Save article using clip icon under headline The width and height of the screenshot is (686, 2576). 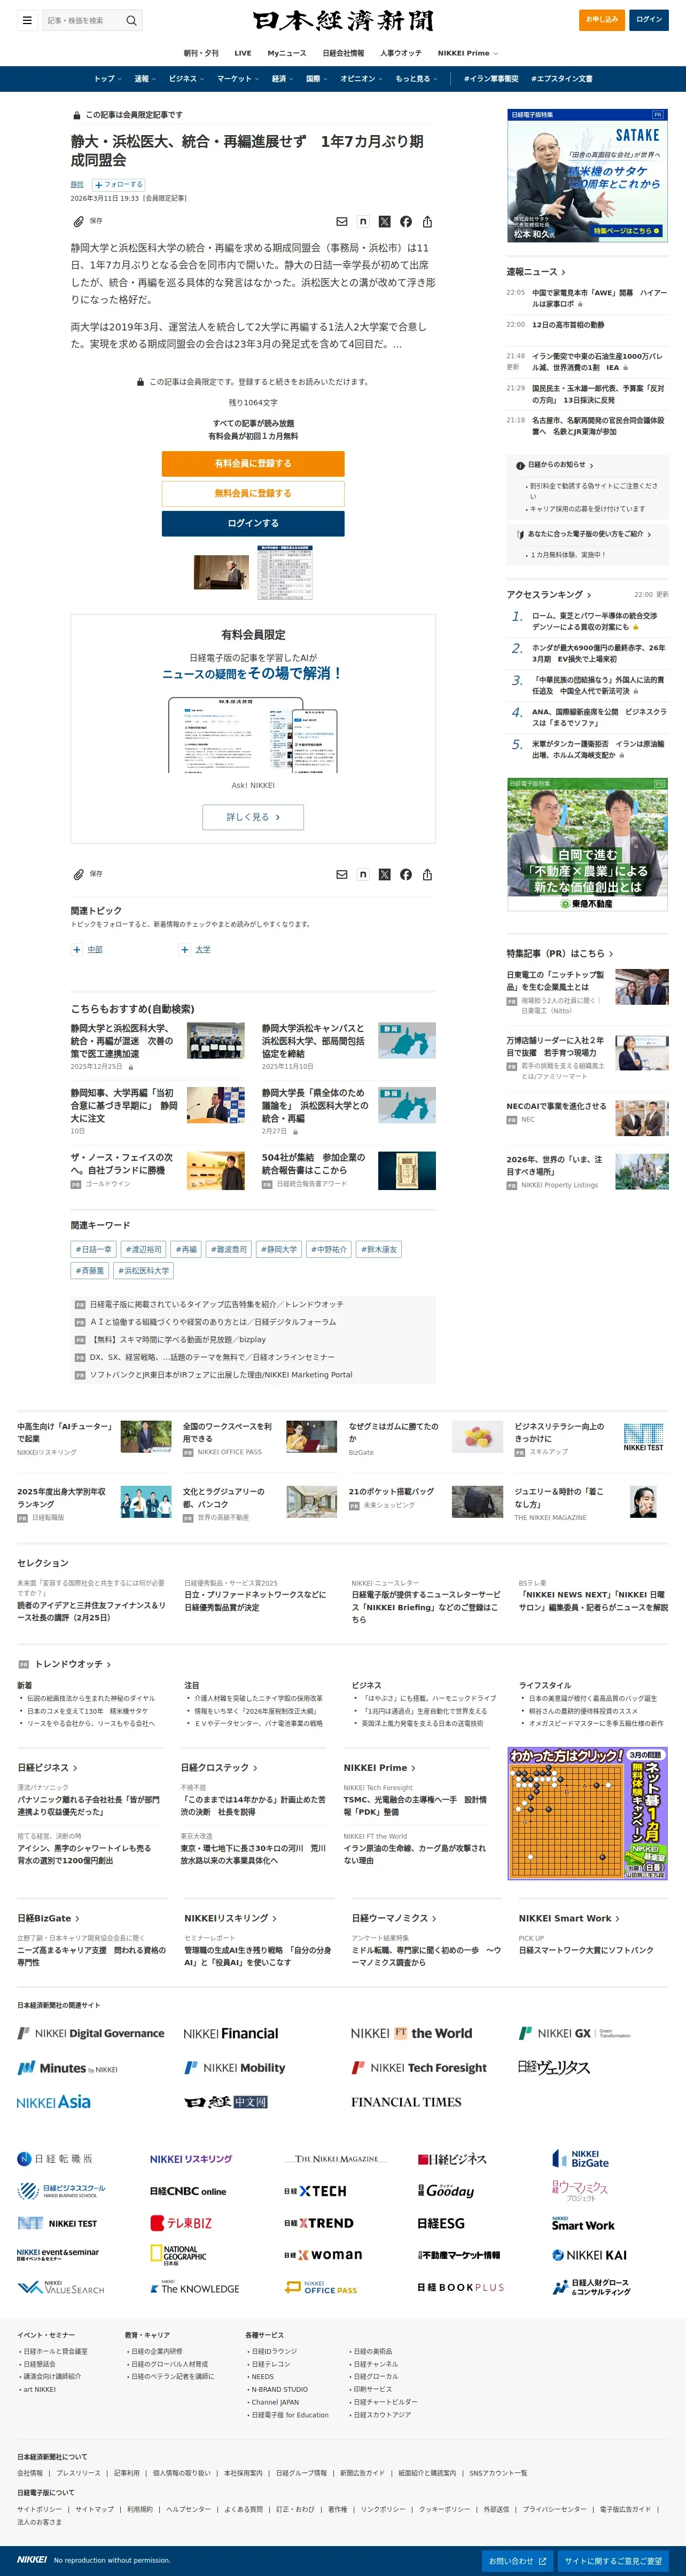click(78, 221)
